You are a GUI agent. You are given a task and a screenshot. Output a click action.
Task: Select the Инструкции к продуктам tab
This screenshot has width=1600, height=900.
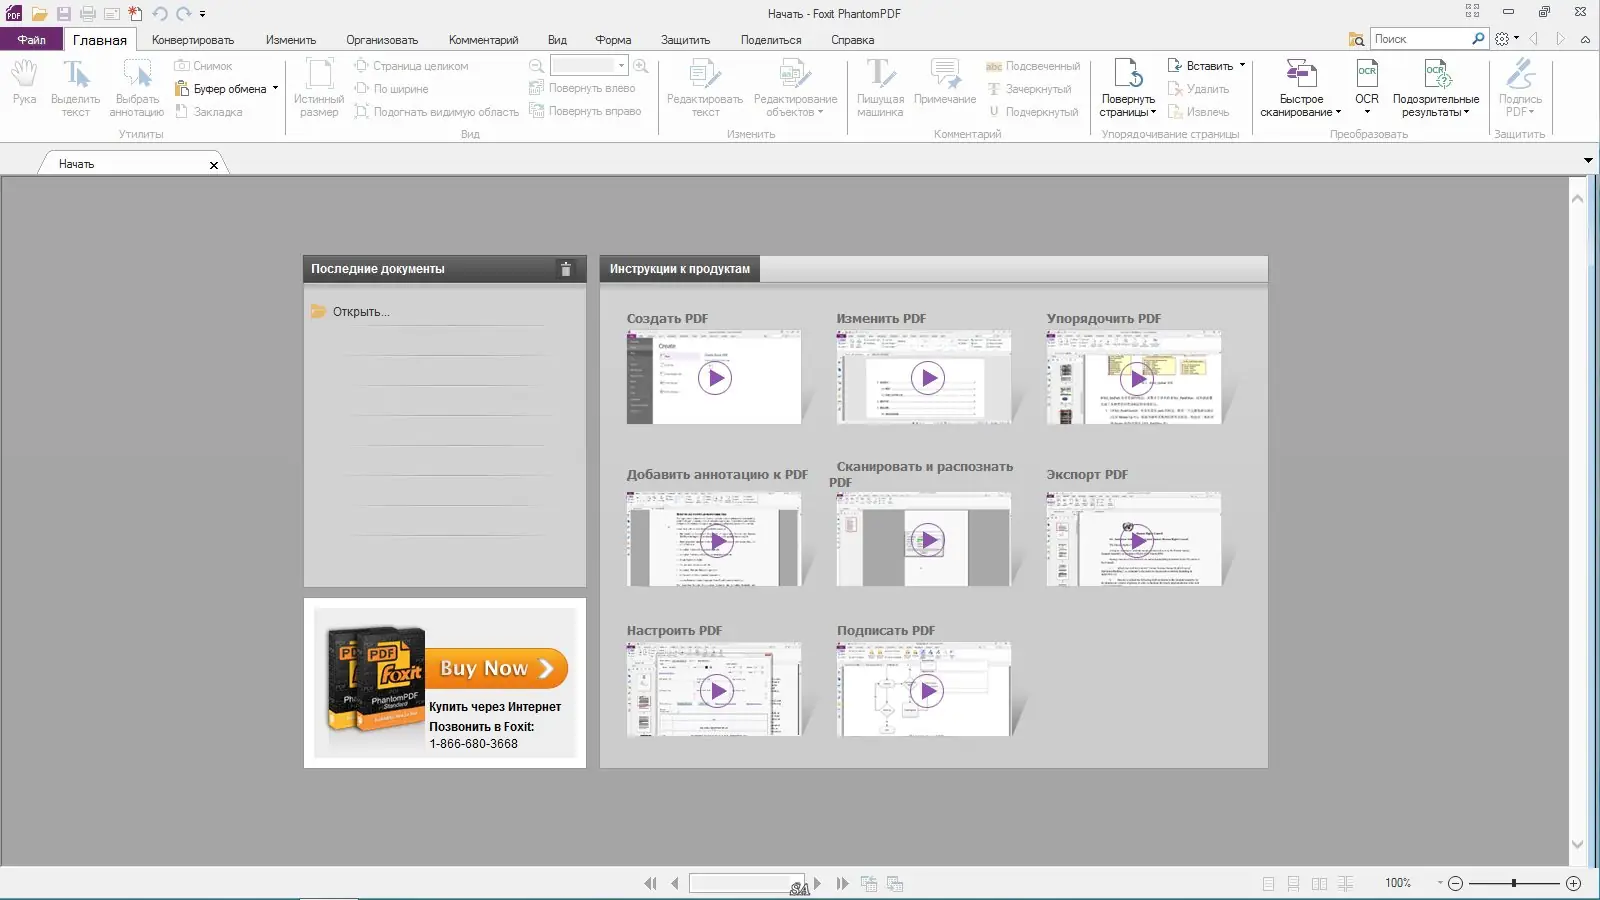click(x=680, y=269)
